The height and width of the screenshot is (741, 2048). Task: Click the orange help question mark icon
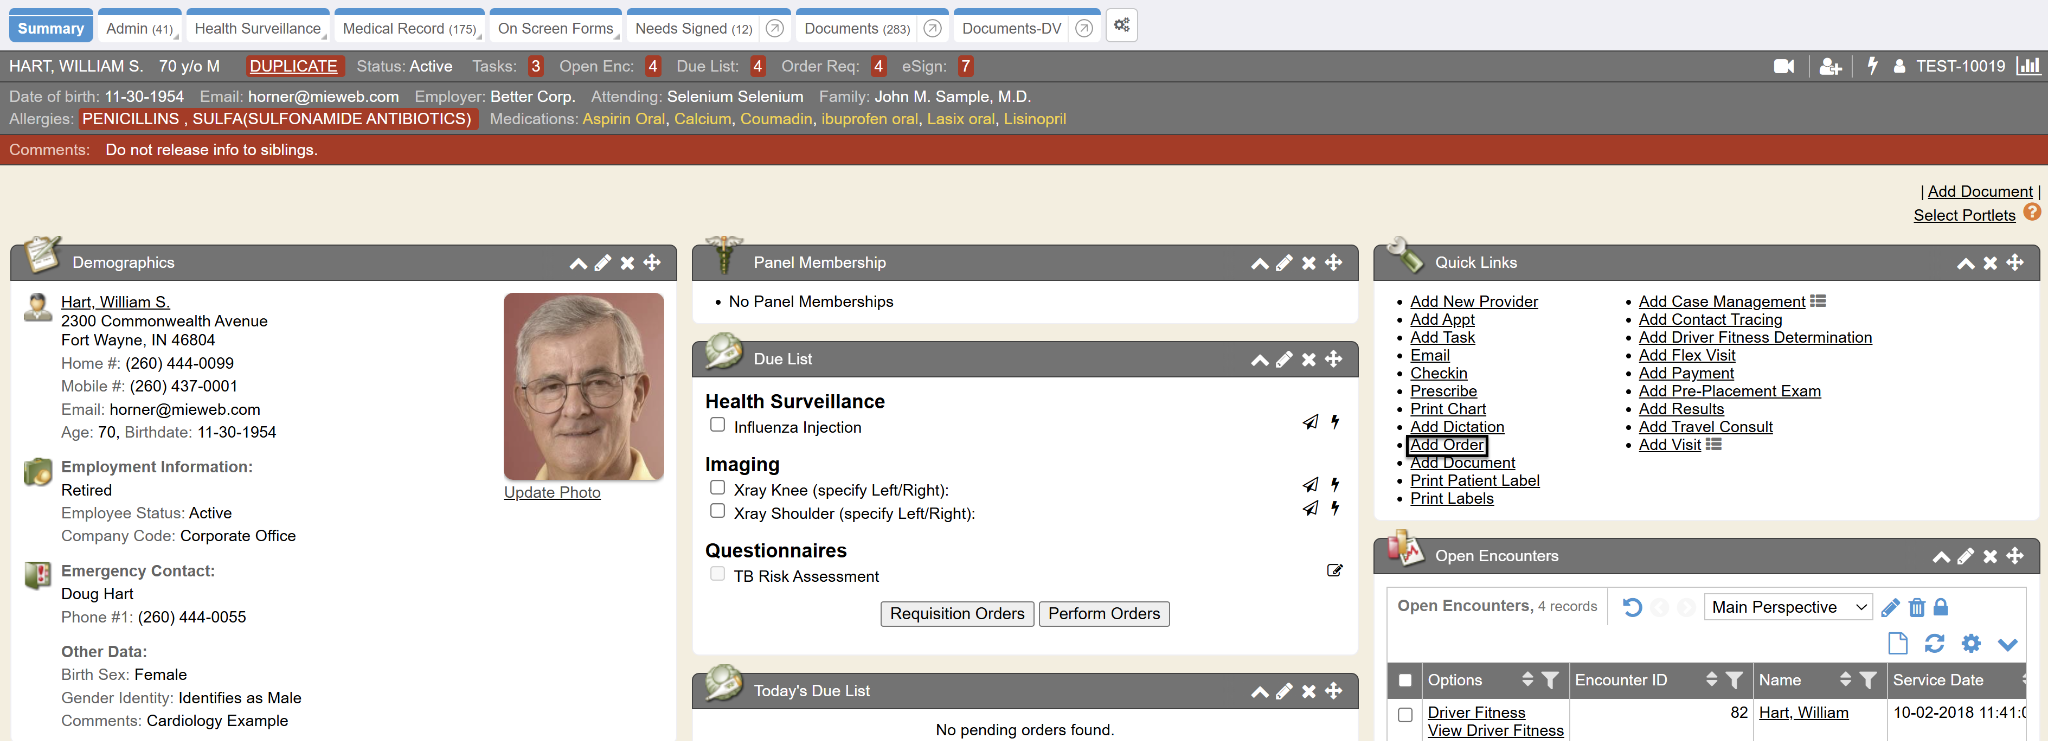tap(2032, 212)
